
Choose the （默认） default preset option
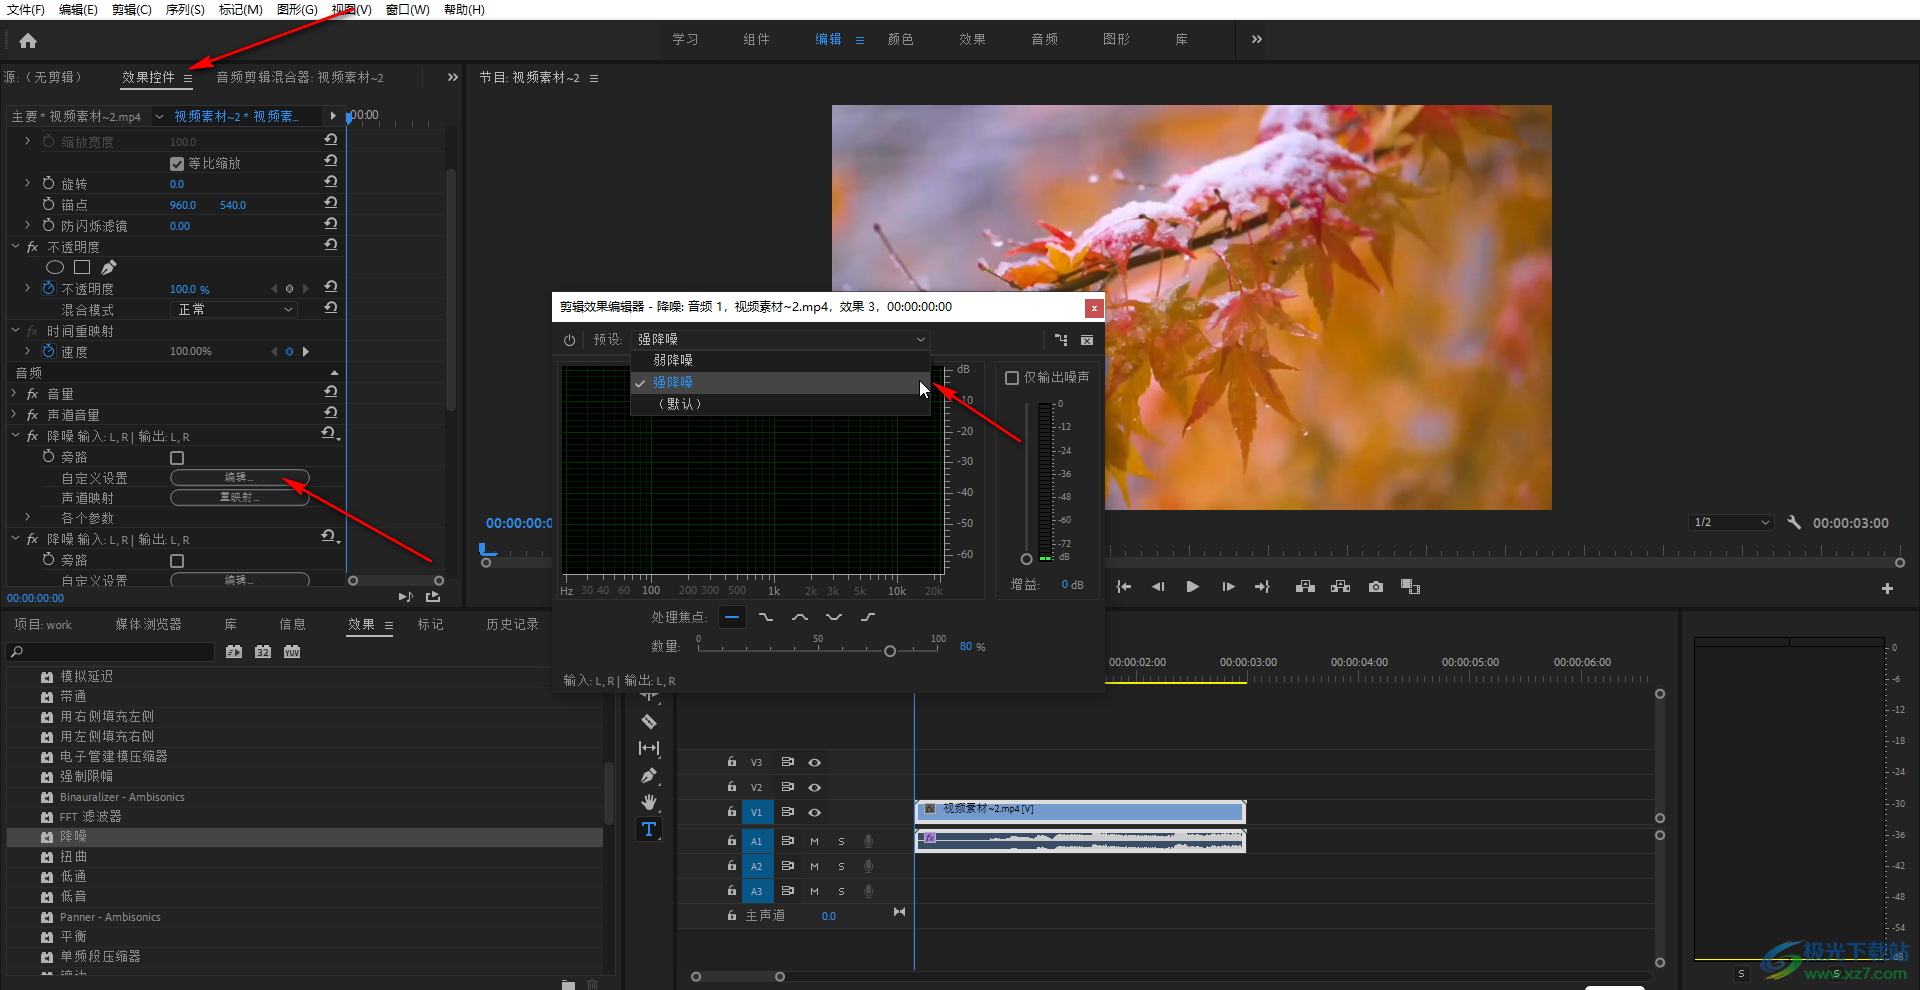tap(780, 404)
